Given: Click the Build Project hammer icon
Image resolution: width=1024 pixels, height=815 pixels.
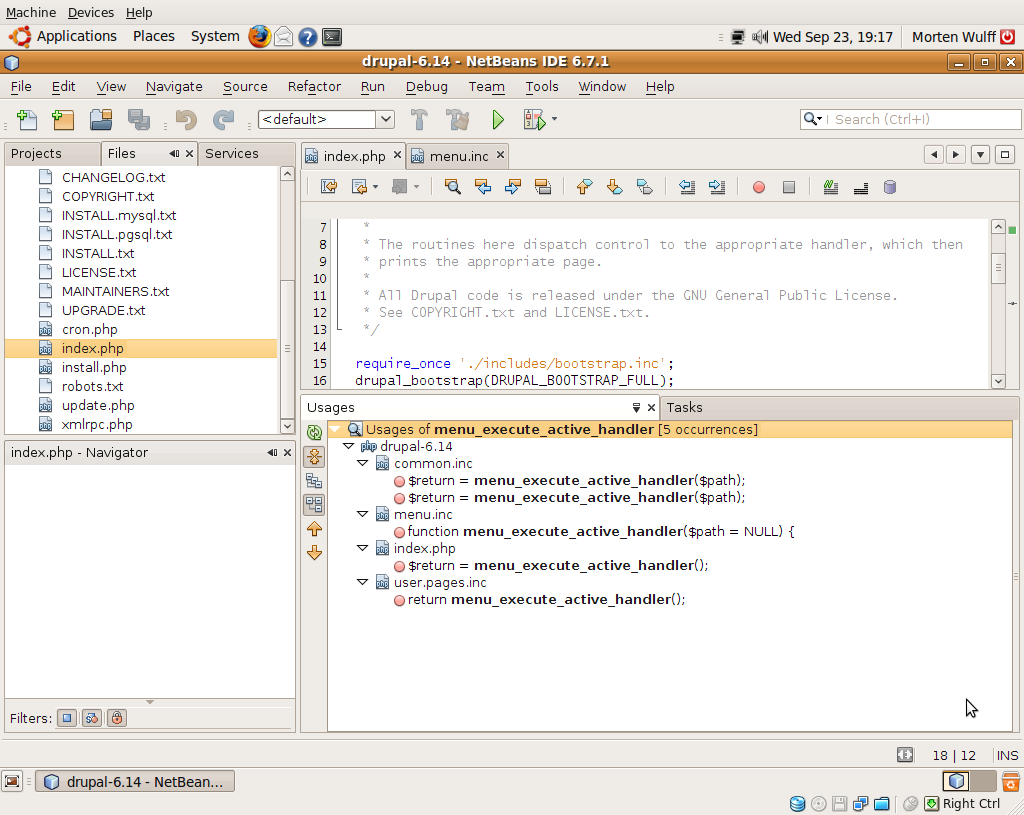Looking at the screenshot, I should 419,120.
